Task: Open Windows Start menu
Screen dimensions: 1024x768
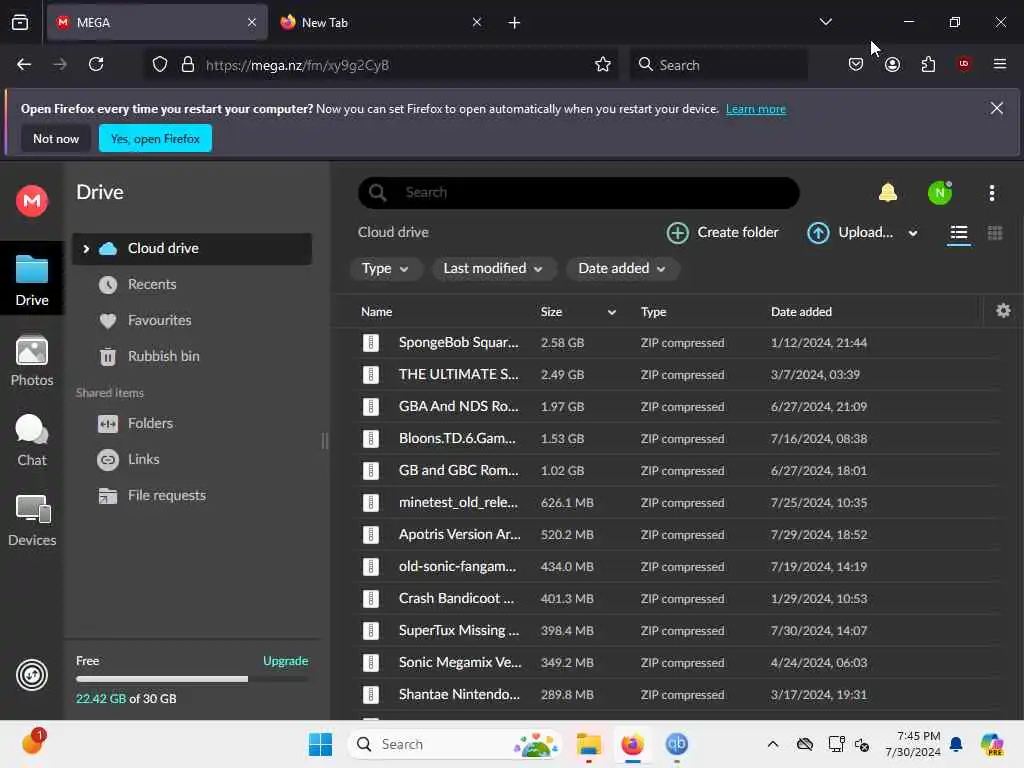Action: coord(320,744)
